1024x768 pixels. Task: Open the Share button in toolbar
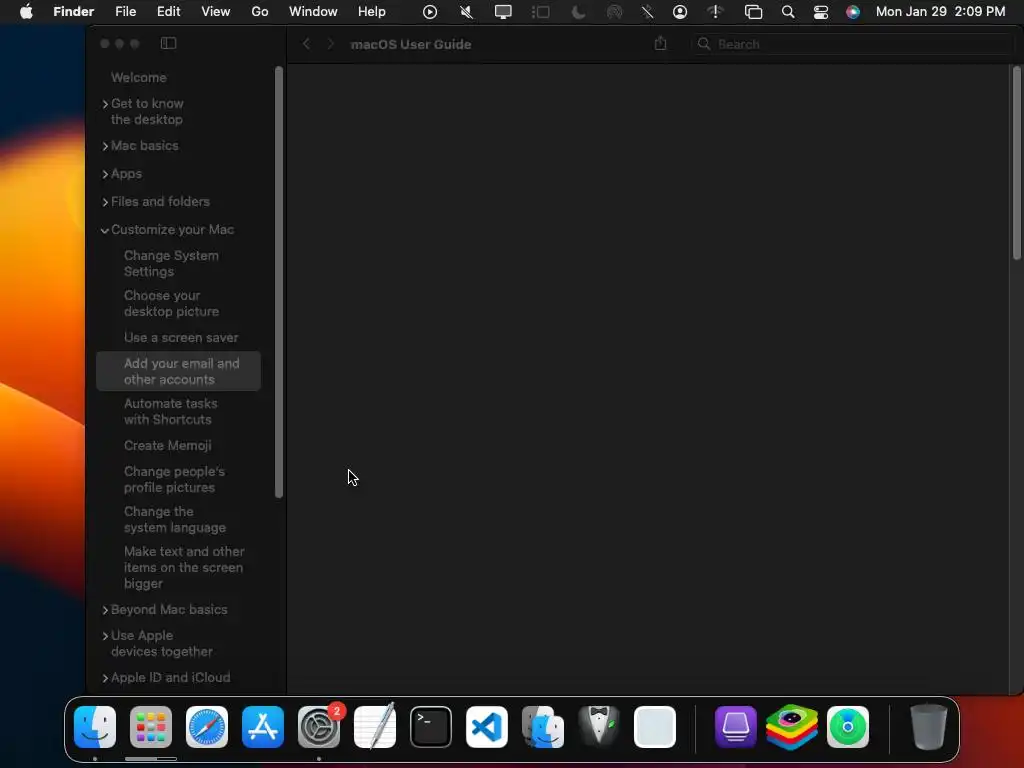[660, 43]
